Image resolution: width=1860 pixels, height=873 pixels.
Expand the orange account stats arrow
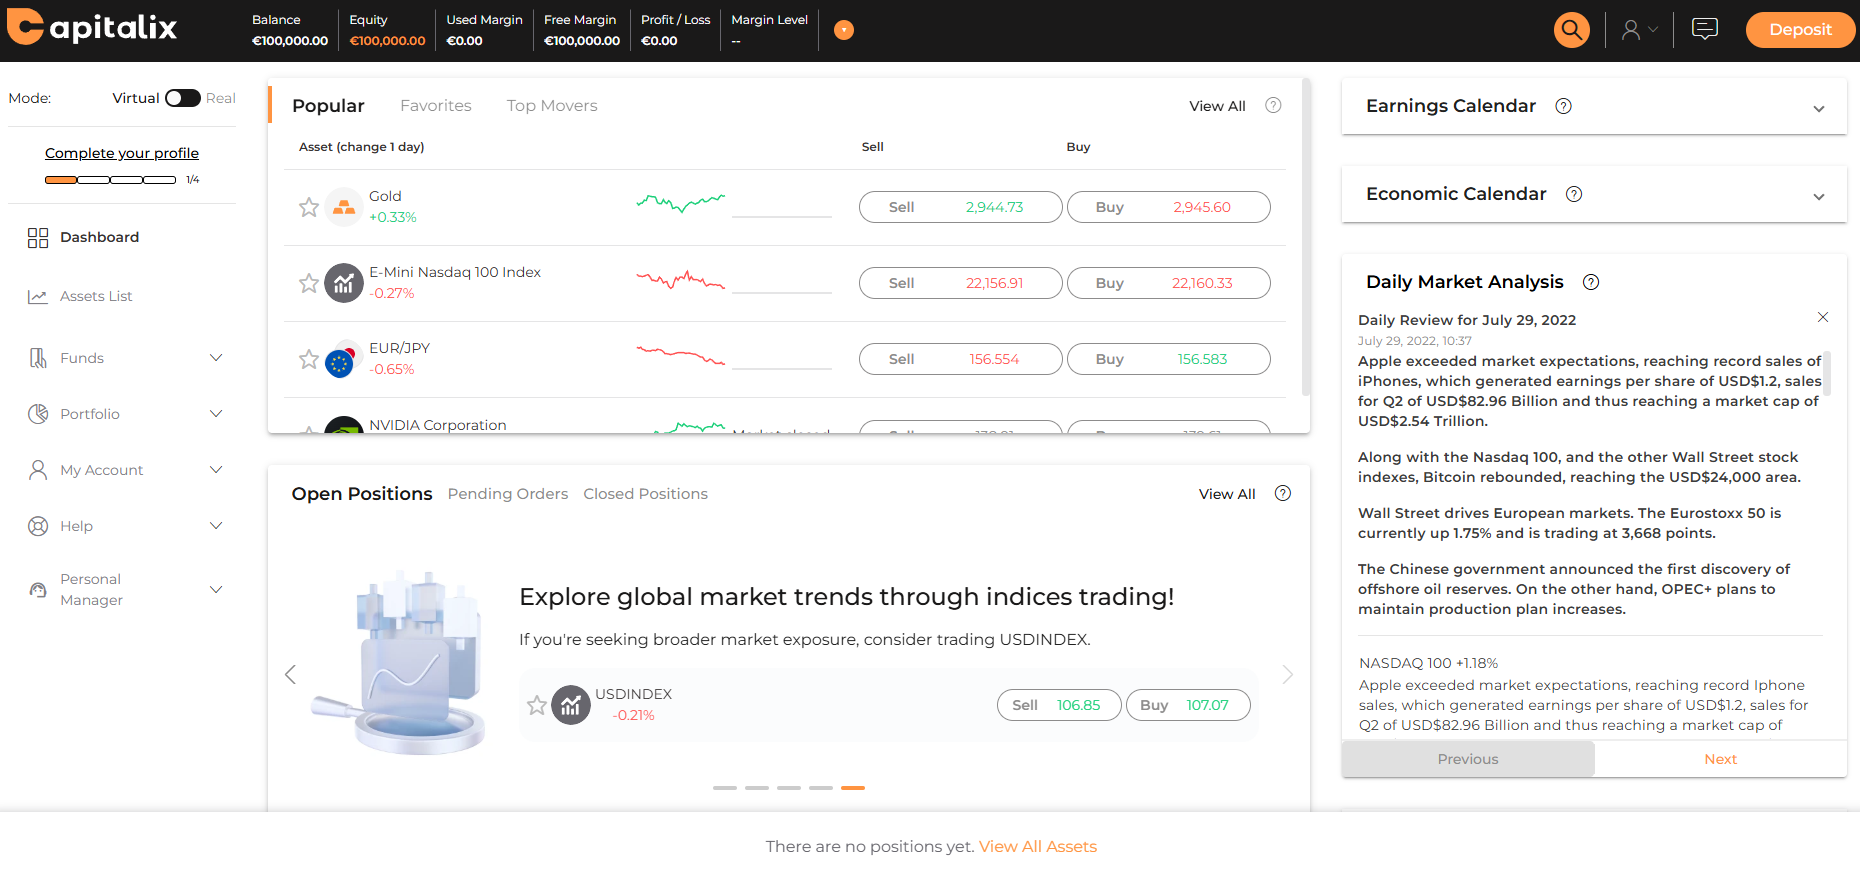point(844,30)
